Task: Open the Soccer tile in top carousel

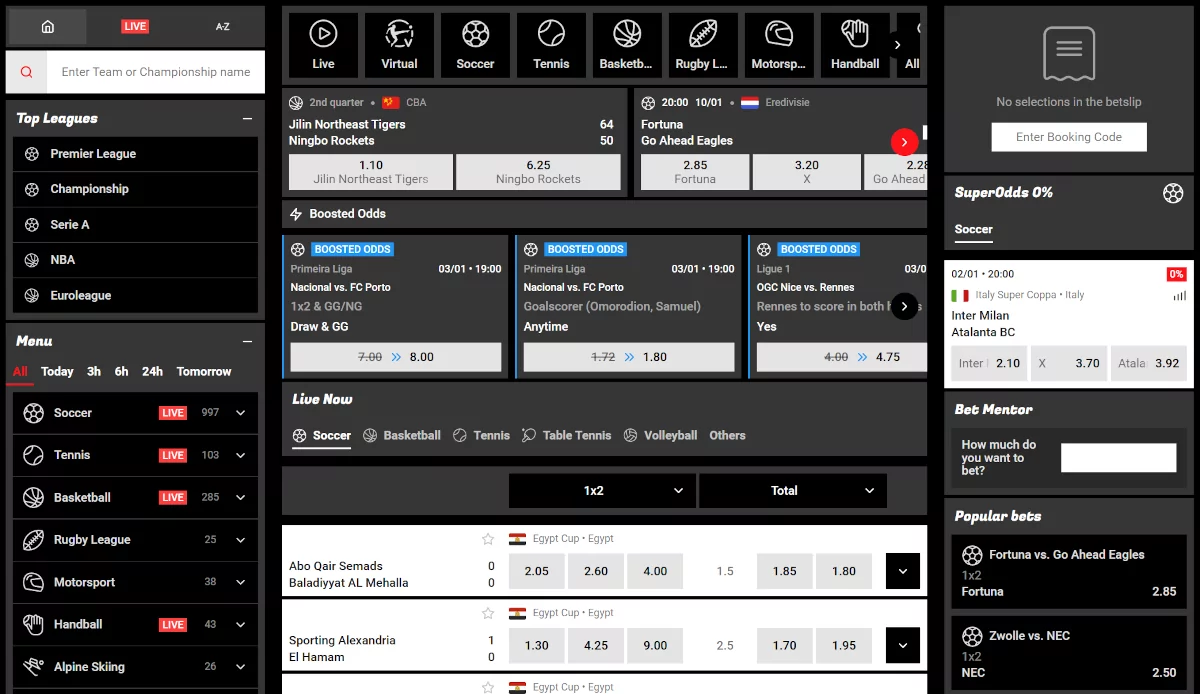Action: tap(475, 45)
